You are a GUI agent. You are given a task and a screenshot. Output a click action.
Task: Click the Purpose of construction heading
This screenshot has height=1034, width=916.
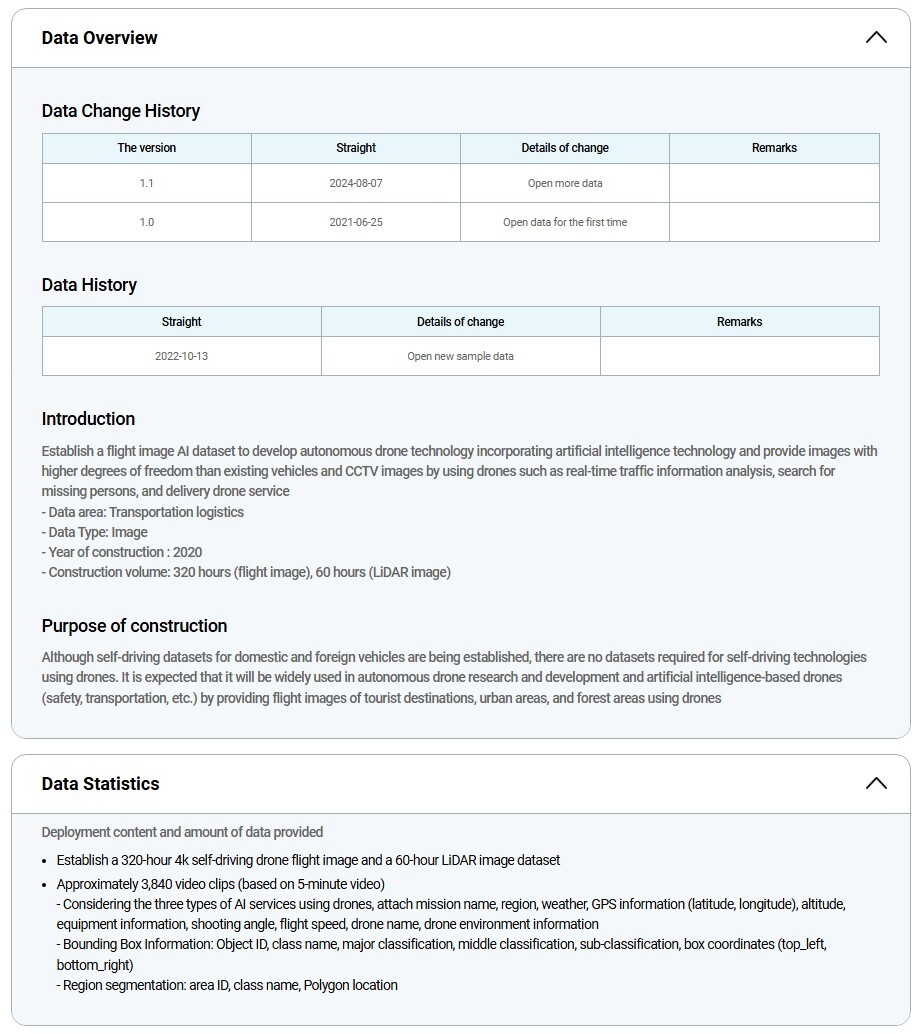pos(134,626)
